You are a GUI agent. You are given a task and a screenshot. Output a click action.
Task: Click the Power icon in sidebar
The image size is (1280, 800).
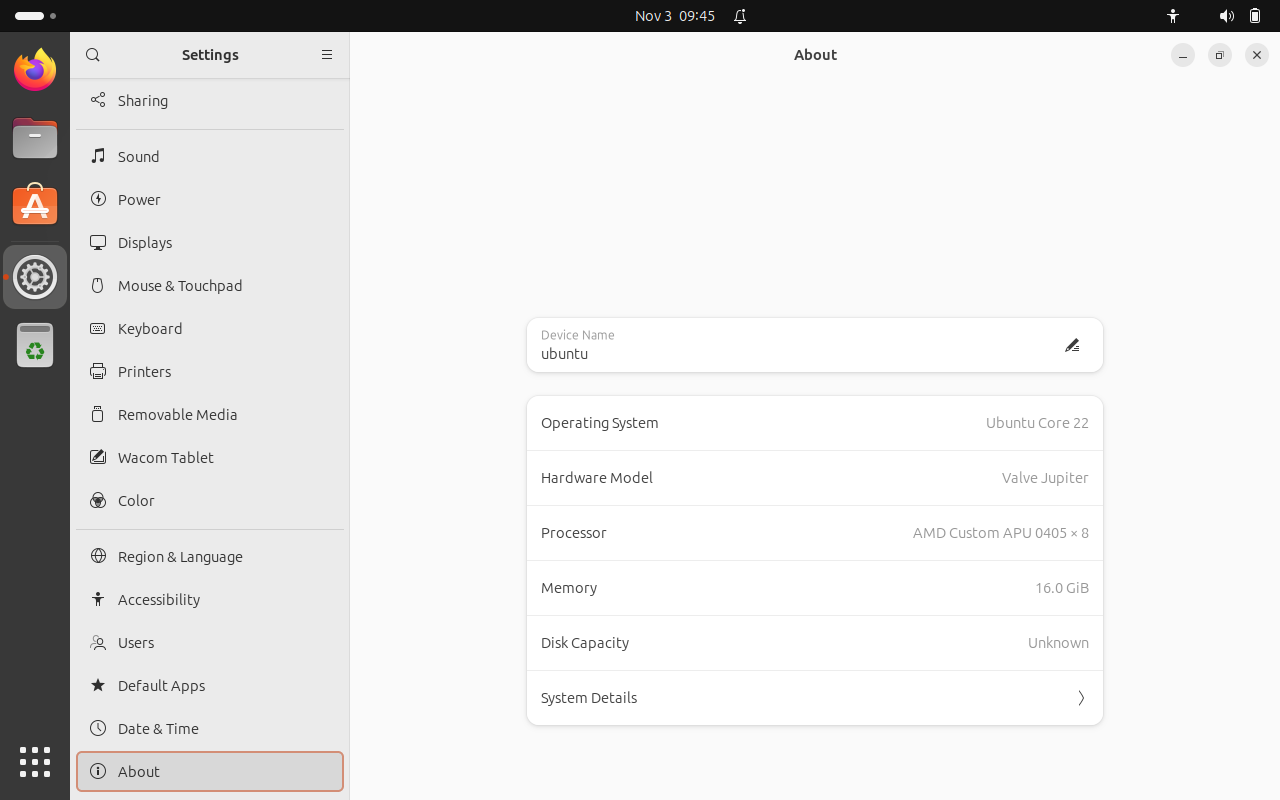point(98,199)
